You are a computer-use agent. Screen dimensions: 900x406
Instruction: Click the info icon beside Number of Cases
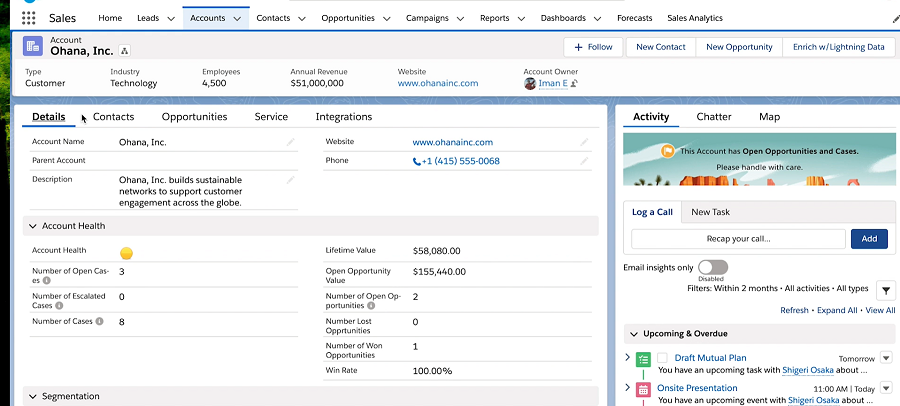pyautogui.click(x=99, y=322)
